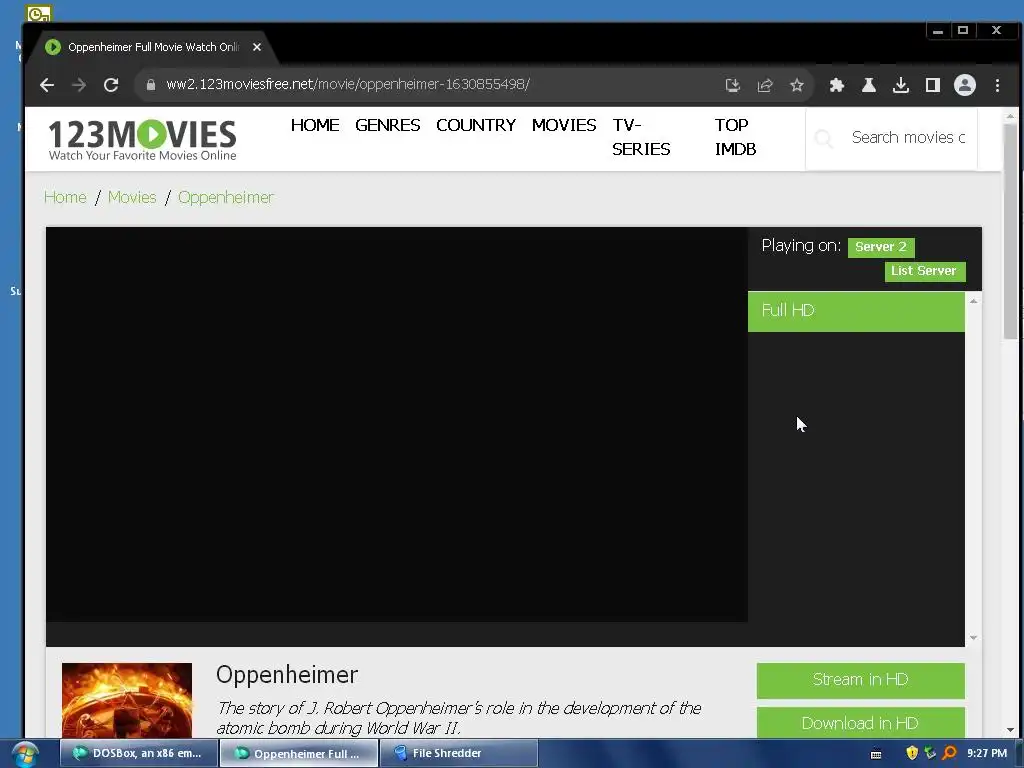1024x768 pixels.
Task: Open the Oppenheimer poster thumbnail
Action: [x=127, y=700]
